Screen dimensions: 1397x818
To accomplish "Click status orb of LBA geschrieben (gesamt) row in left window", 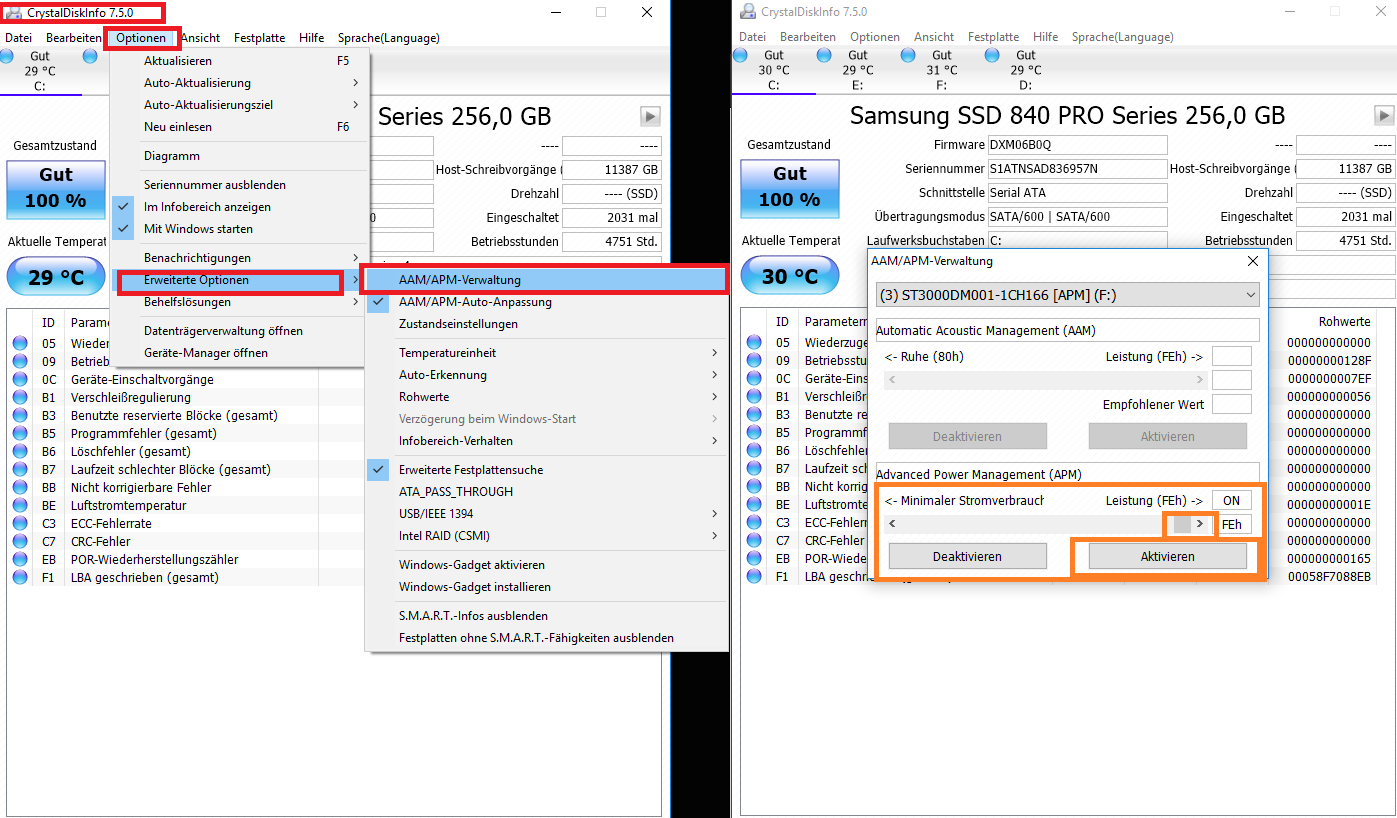I will pos(20,577).
